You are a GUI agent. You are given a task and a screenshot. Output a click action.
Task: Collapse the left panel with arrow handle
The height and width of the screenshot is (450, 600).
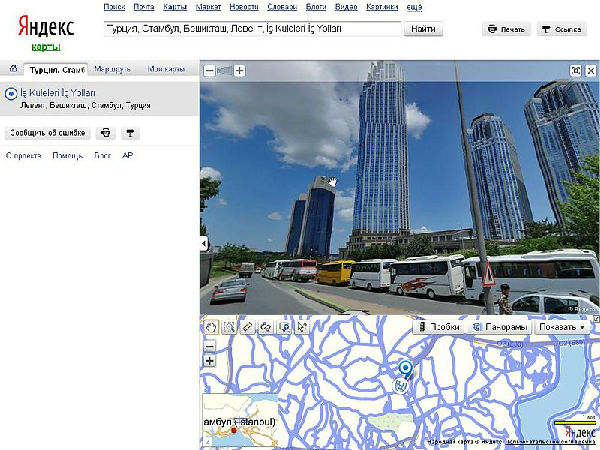[x=204, y=244]
